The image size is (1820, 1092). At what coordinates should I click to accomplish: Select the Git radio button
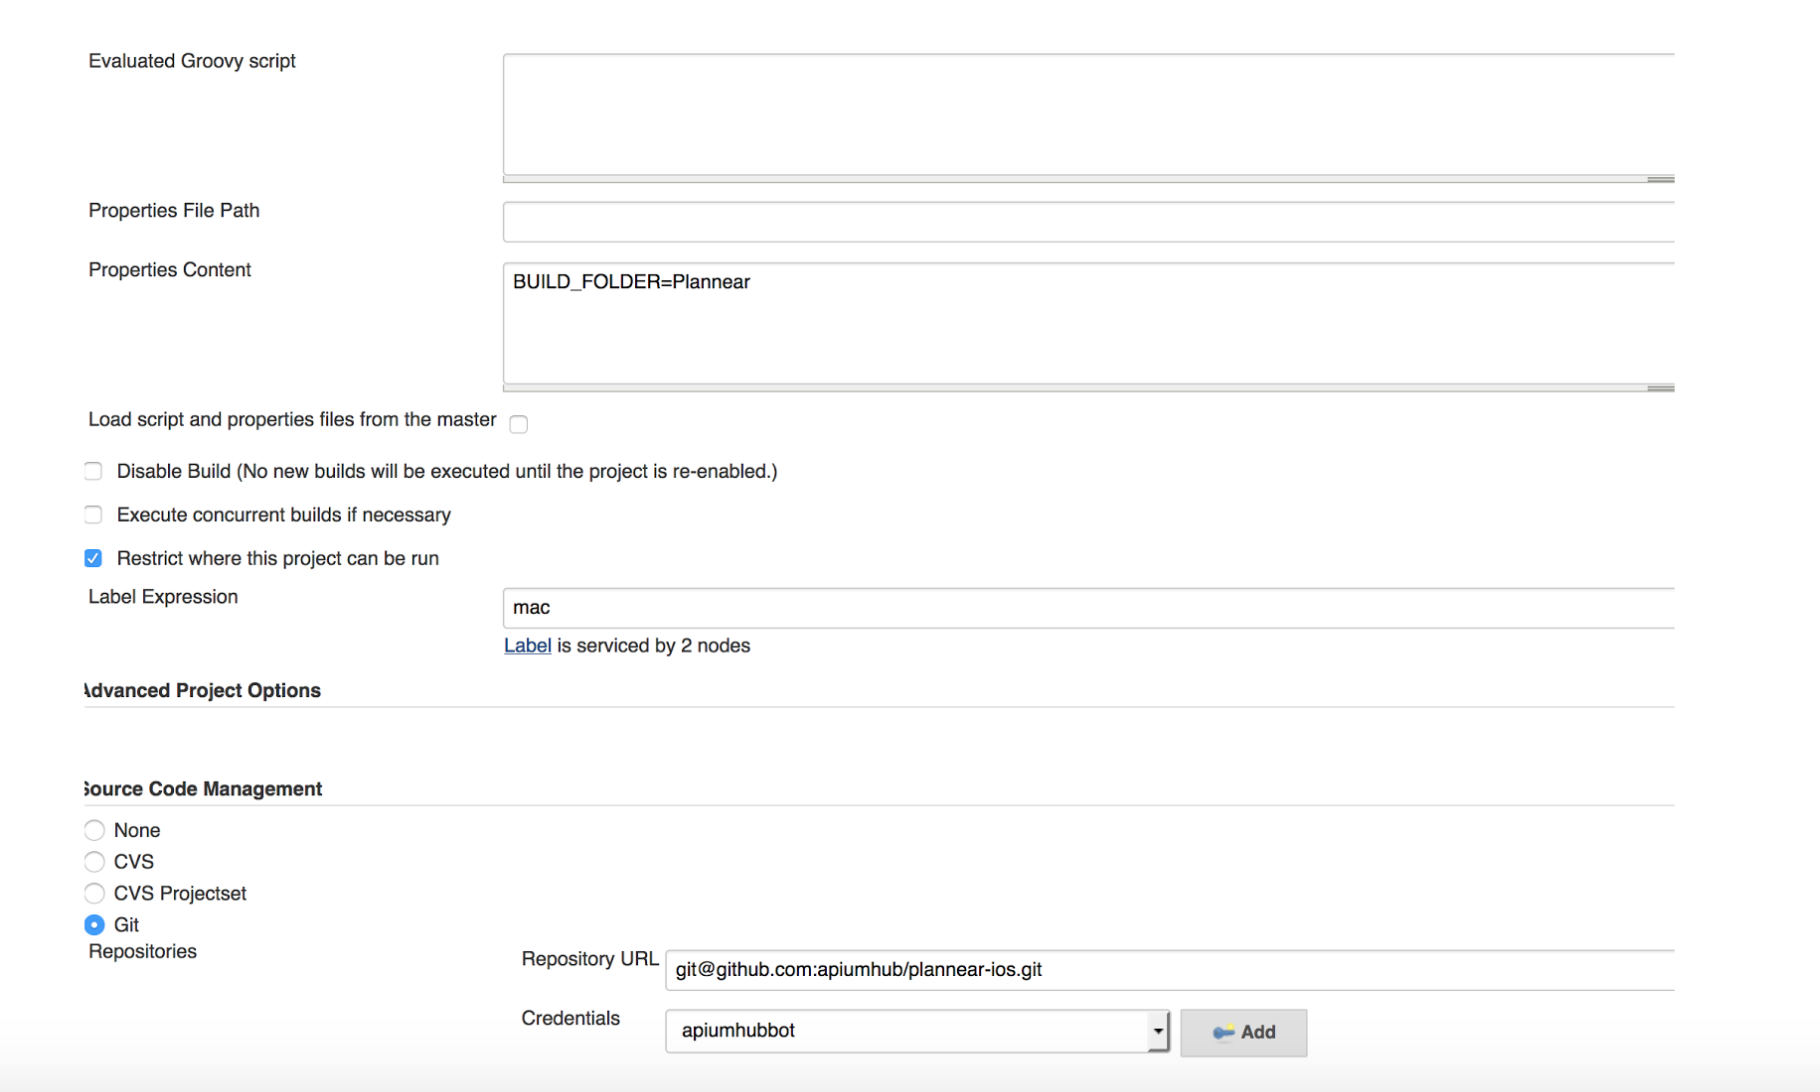[x=94, y=925]
